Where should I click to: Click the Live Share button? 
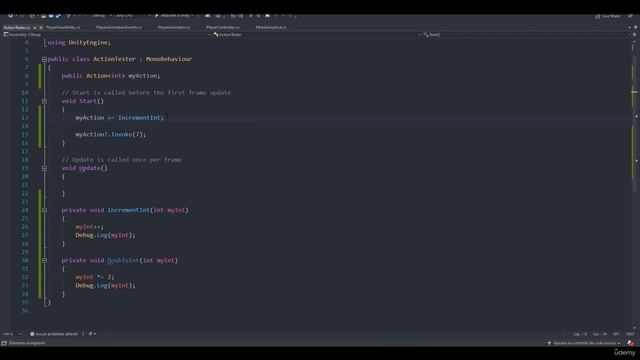(x=608, y=16)
